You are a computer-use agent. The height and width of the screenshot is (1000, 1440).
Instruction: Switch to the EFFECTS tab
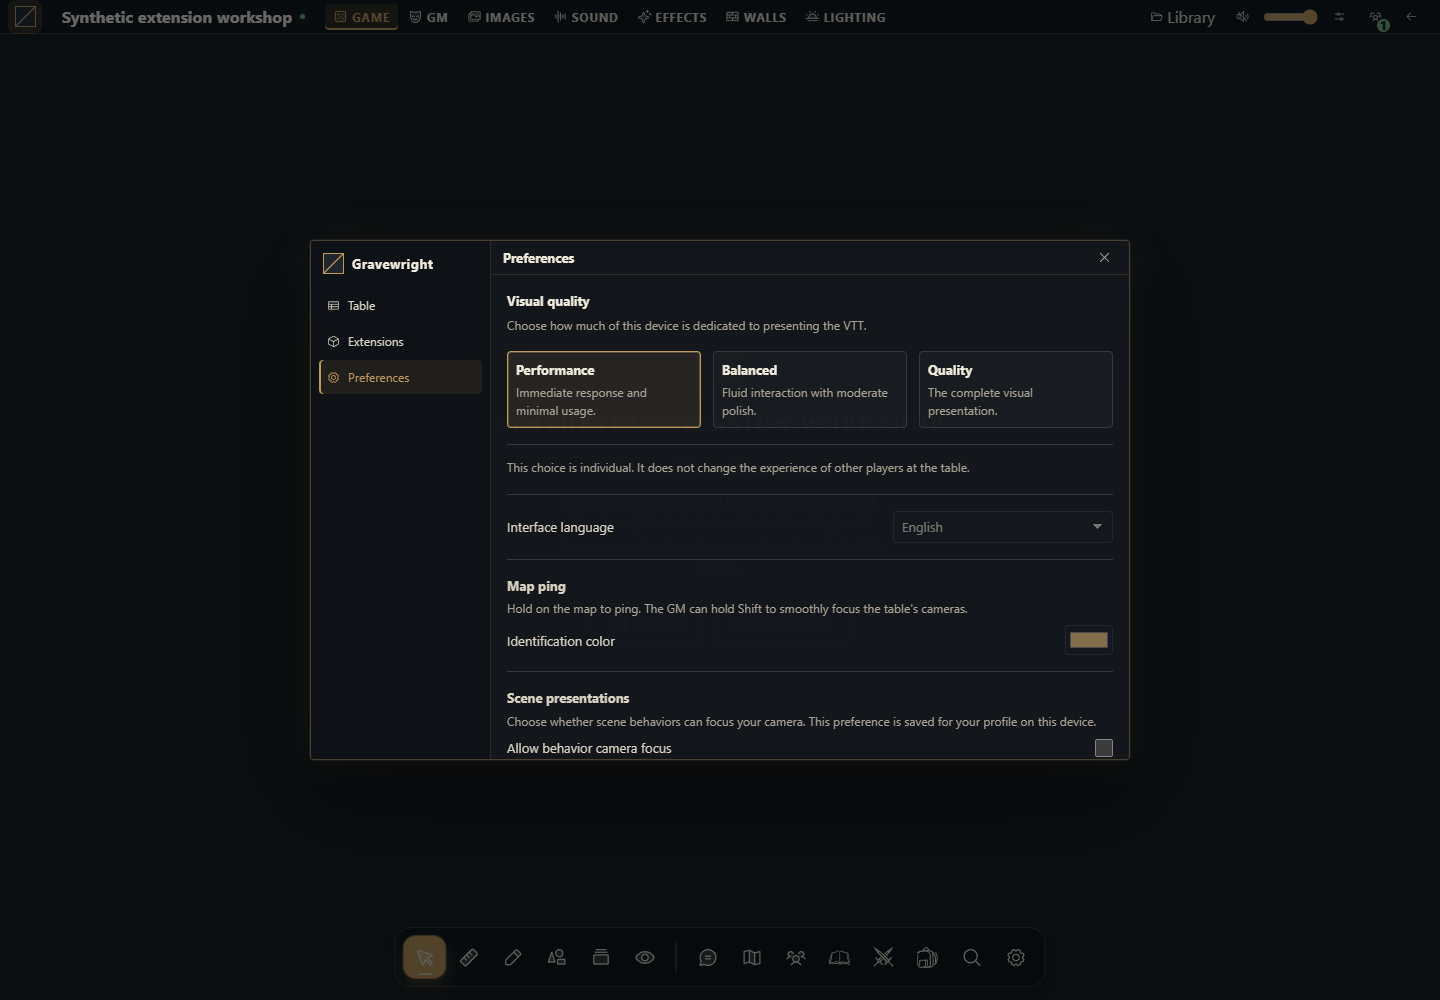point(673,17)
